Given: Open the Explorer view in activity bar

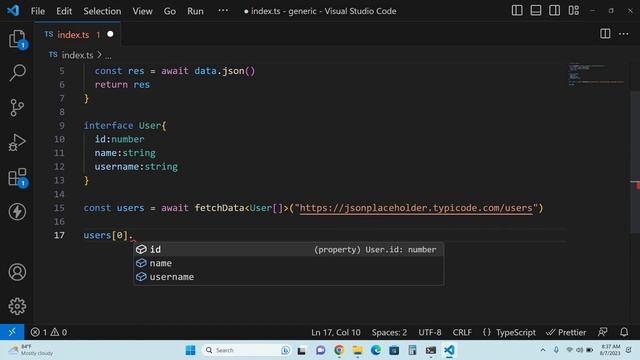Looking at the screenshot, I should [17, 39].
